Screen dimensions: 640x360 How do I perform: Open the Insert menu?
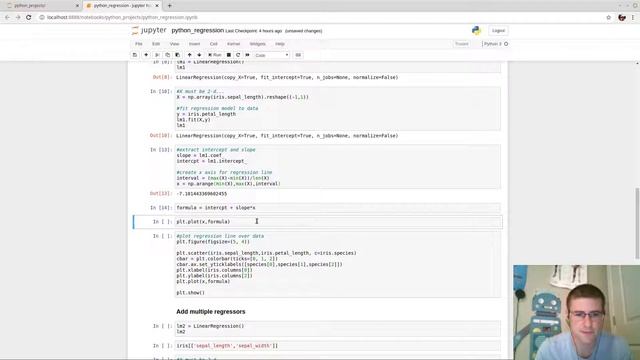click(x=194, y=44)
